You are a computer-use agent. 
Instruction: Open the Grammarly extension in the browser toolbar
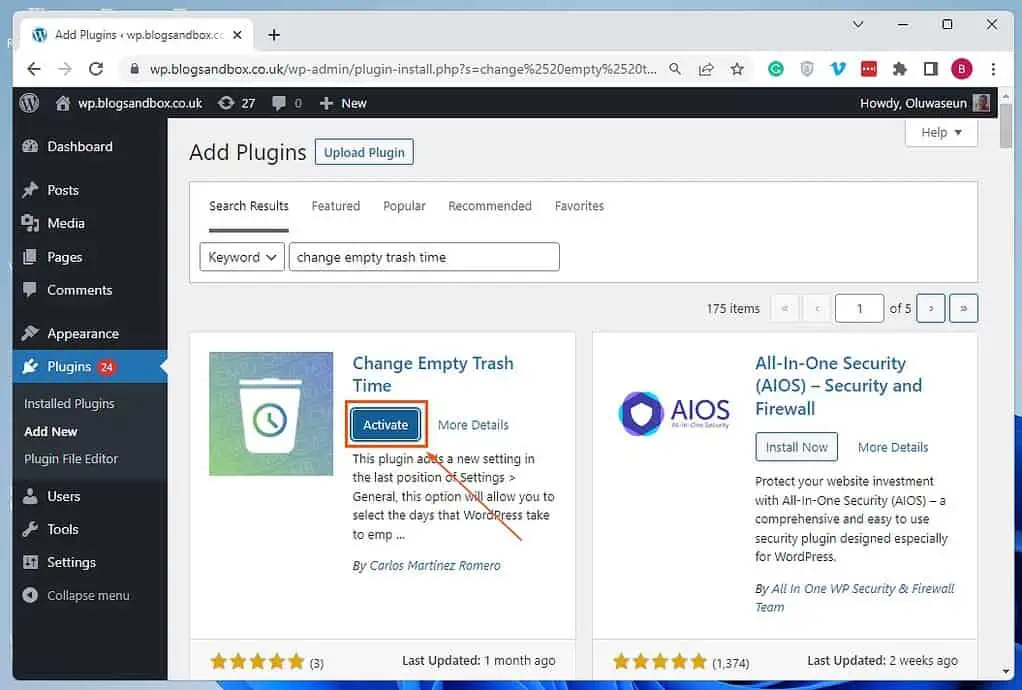776,68
